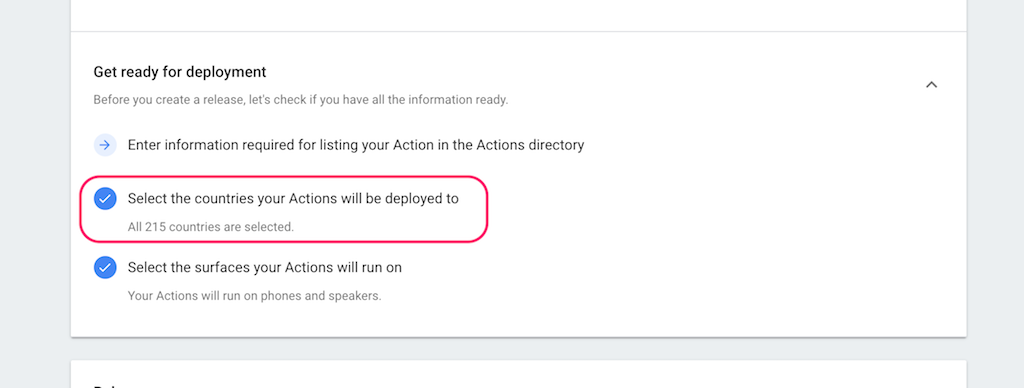
Task: Collapse the Get ready for deployment section
Action: pyautogui.click(x=931, y=85)
